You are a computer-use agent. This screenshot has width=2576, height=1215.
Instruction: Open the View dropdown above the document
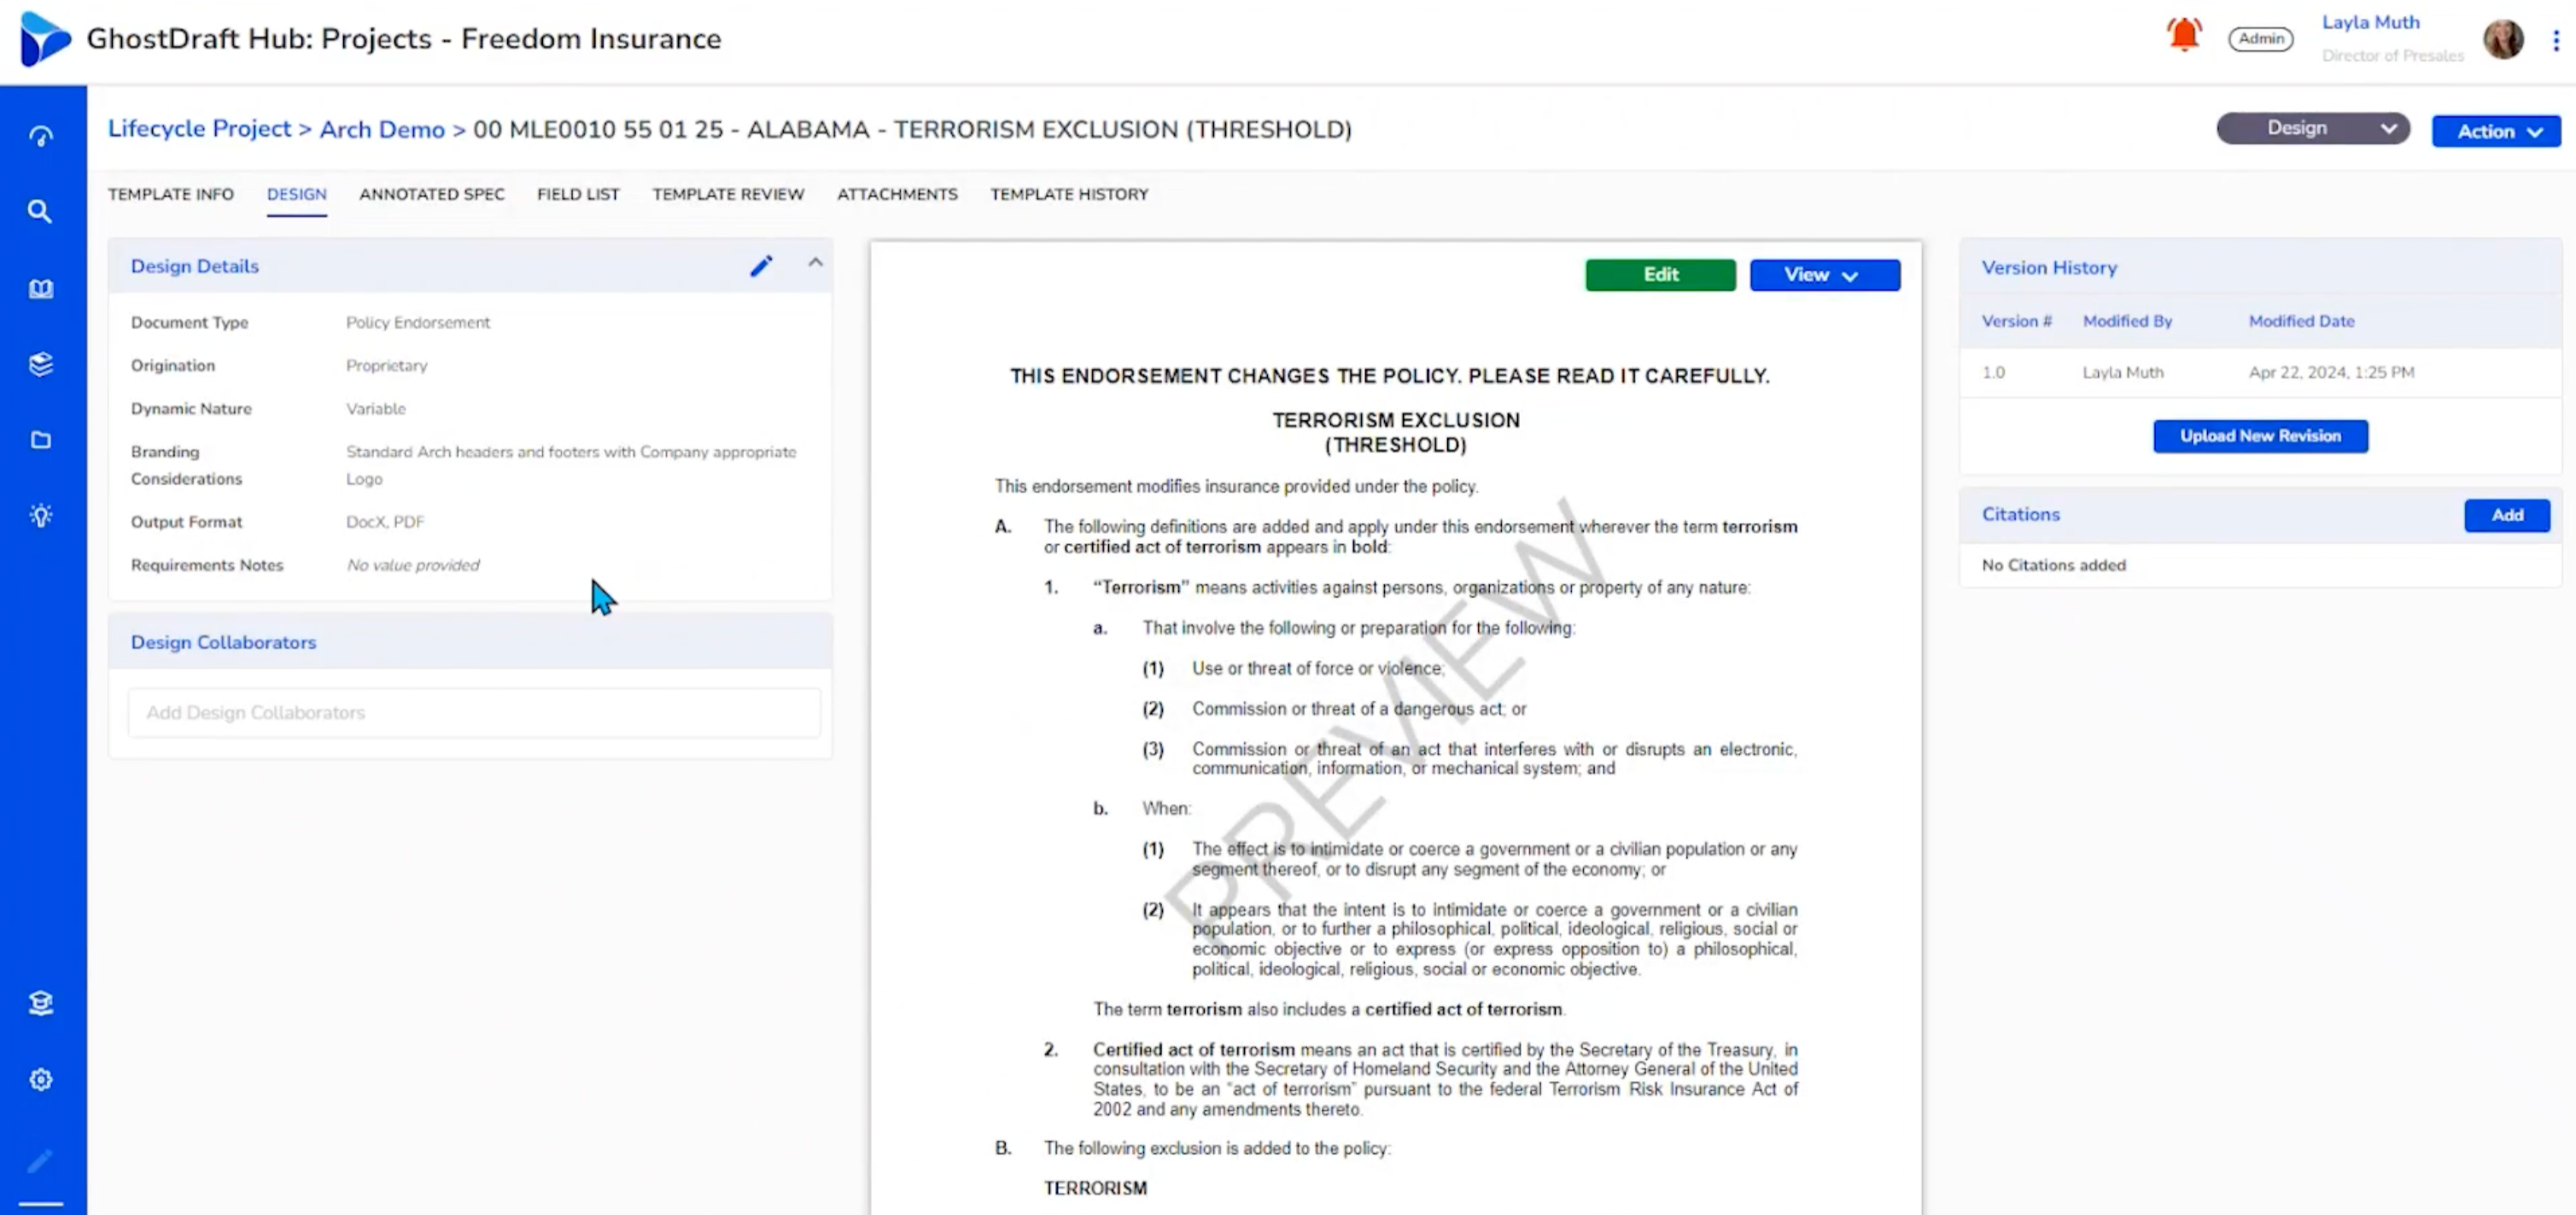coord(1824,275)
